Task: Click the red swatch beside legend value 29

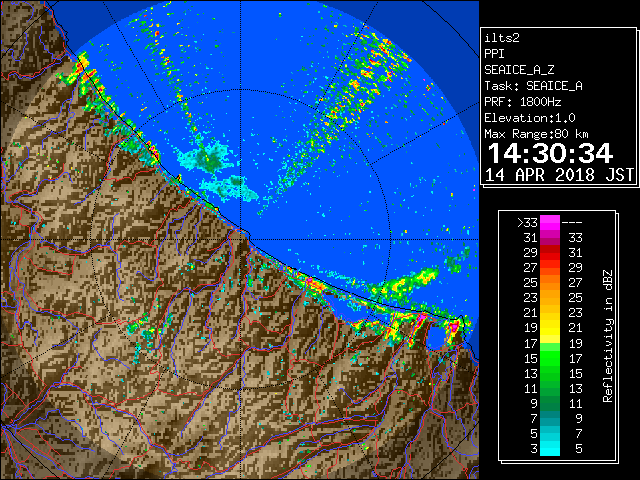Action: [x=550, y=253]
